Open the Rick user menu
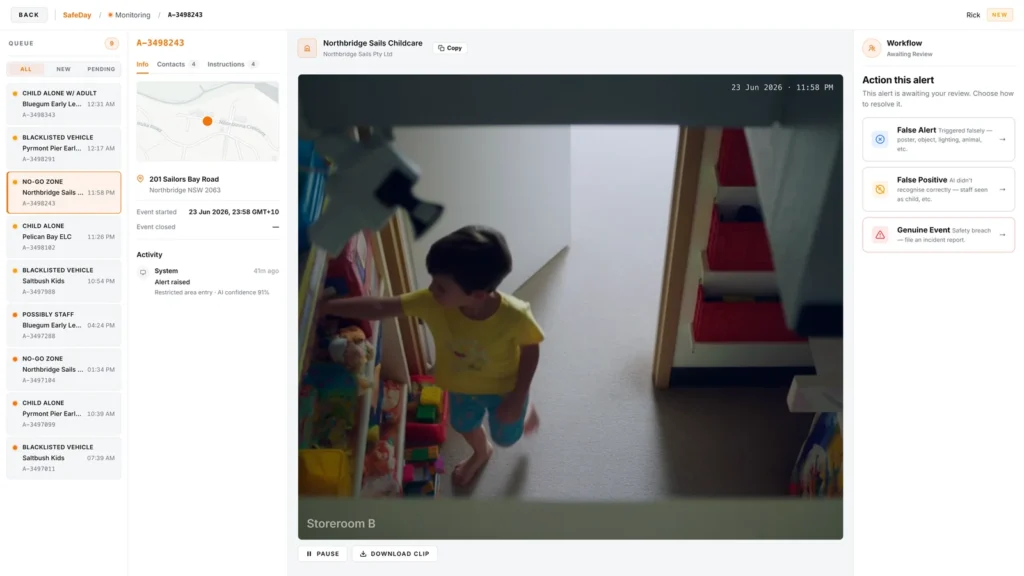Image resolution: width=1024 pixels, height=576 pixels. point(973,15)
